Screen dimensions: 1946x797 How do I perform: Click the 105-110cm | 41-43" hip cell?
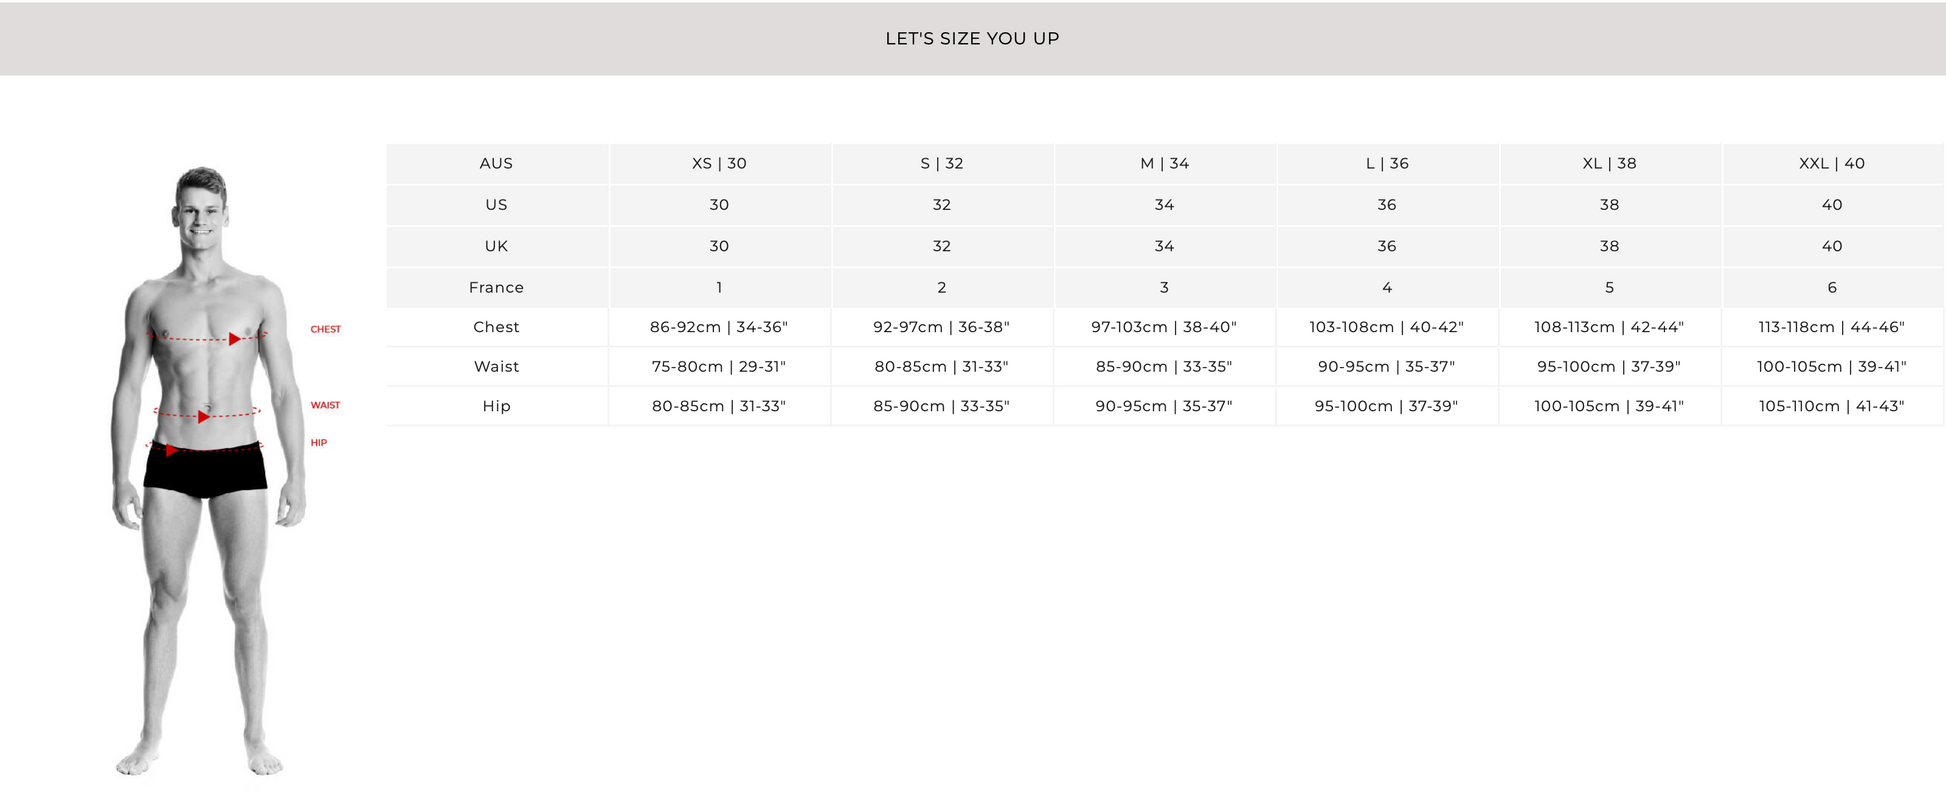coord(1832,406)
